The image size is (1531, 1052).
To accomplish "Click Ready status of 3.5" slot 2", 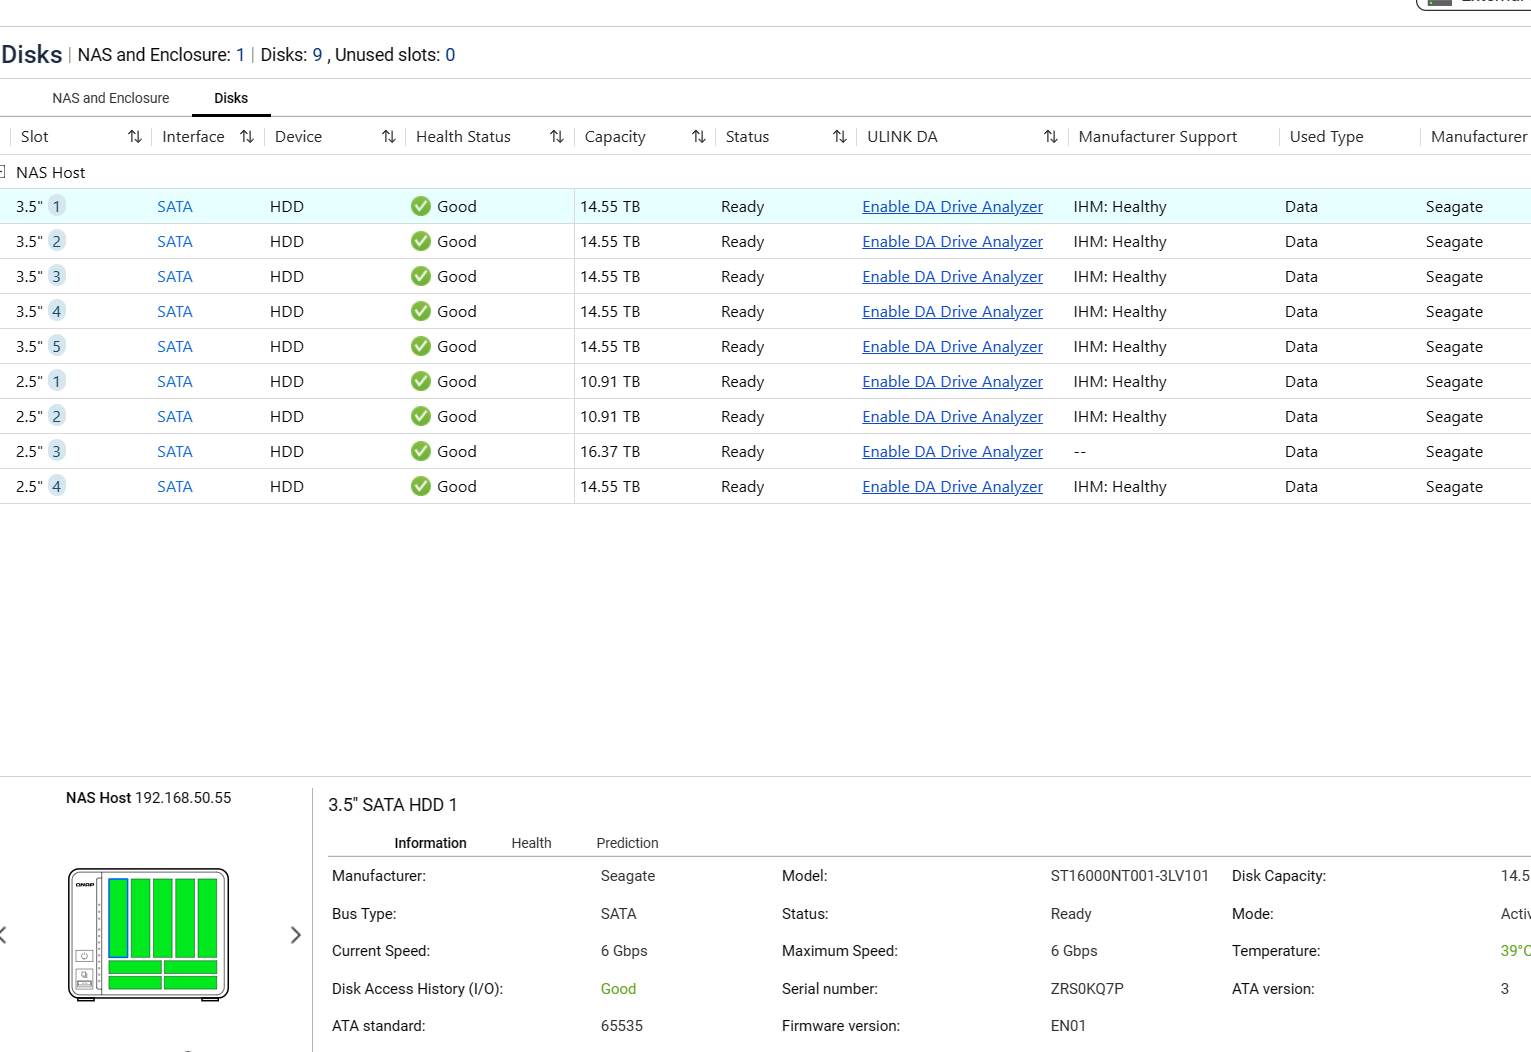I will 742,242.
